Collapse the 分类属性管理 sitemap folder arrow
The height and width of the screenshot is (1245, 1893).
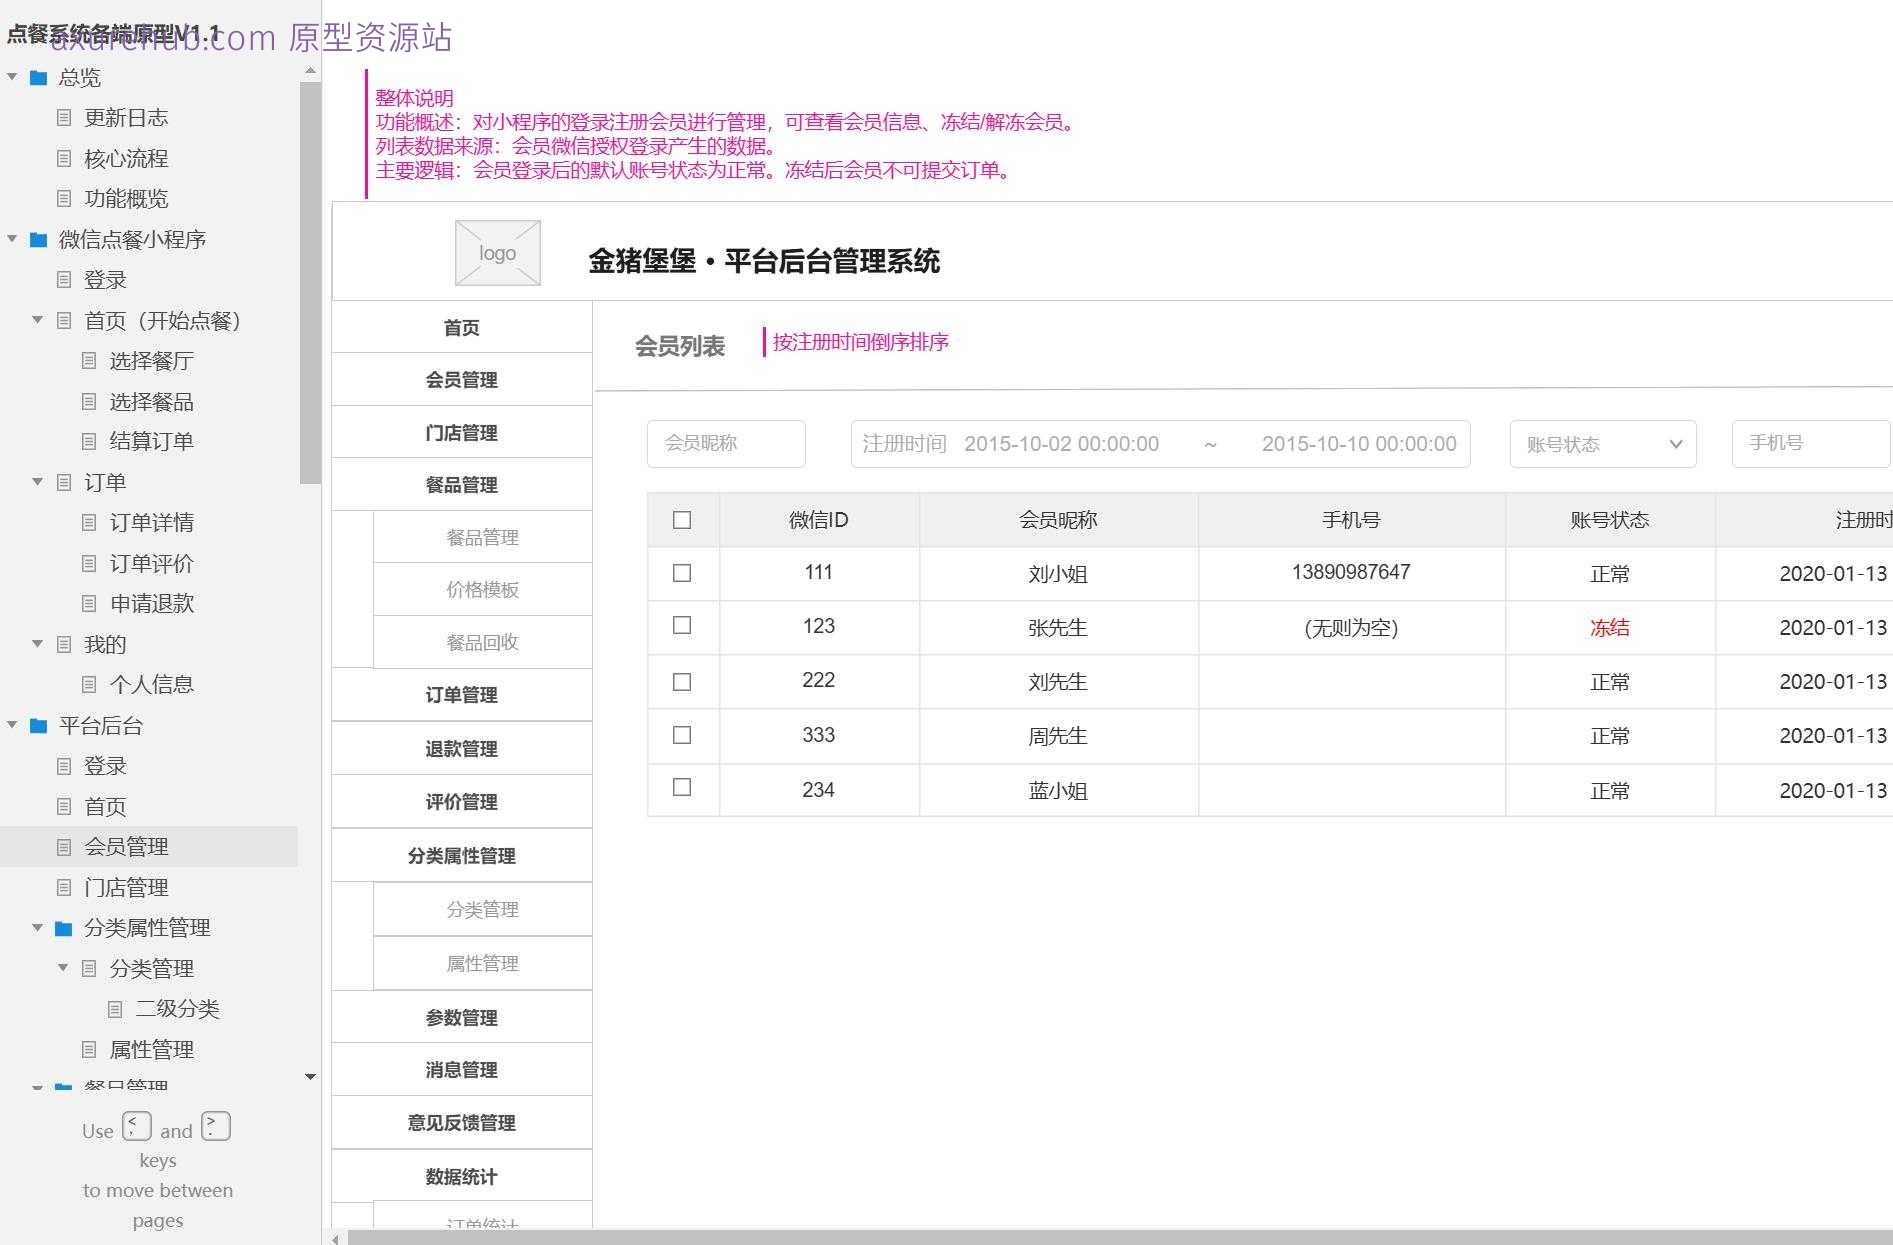pyautogui.click(x=37, y=928)
